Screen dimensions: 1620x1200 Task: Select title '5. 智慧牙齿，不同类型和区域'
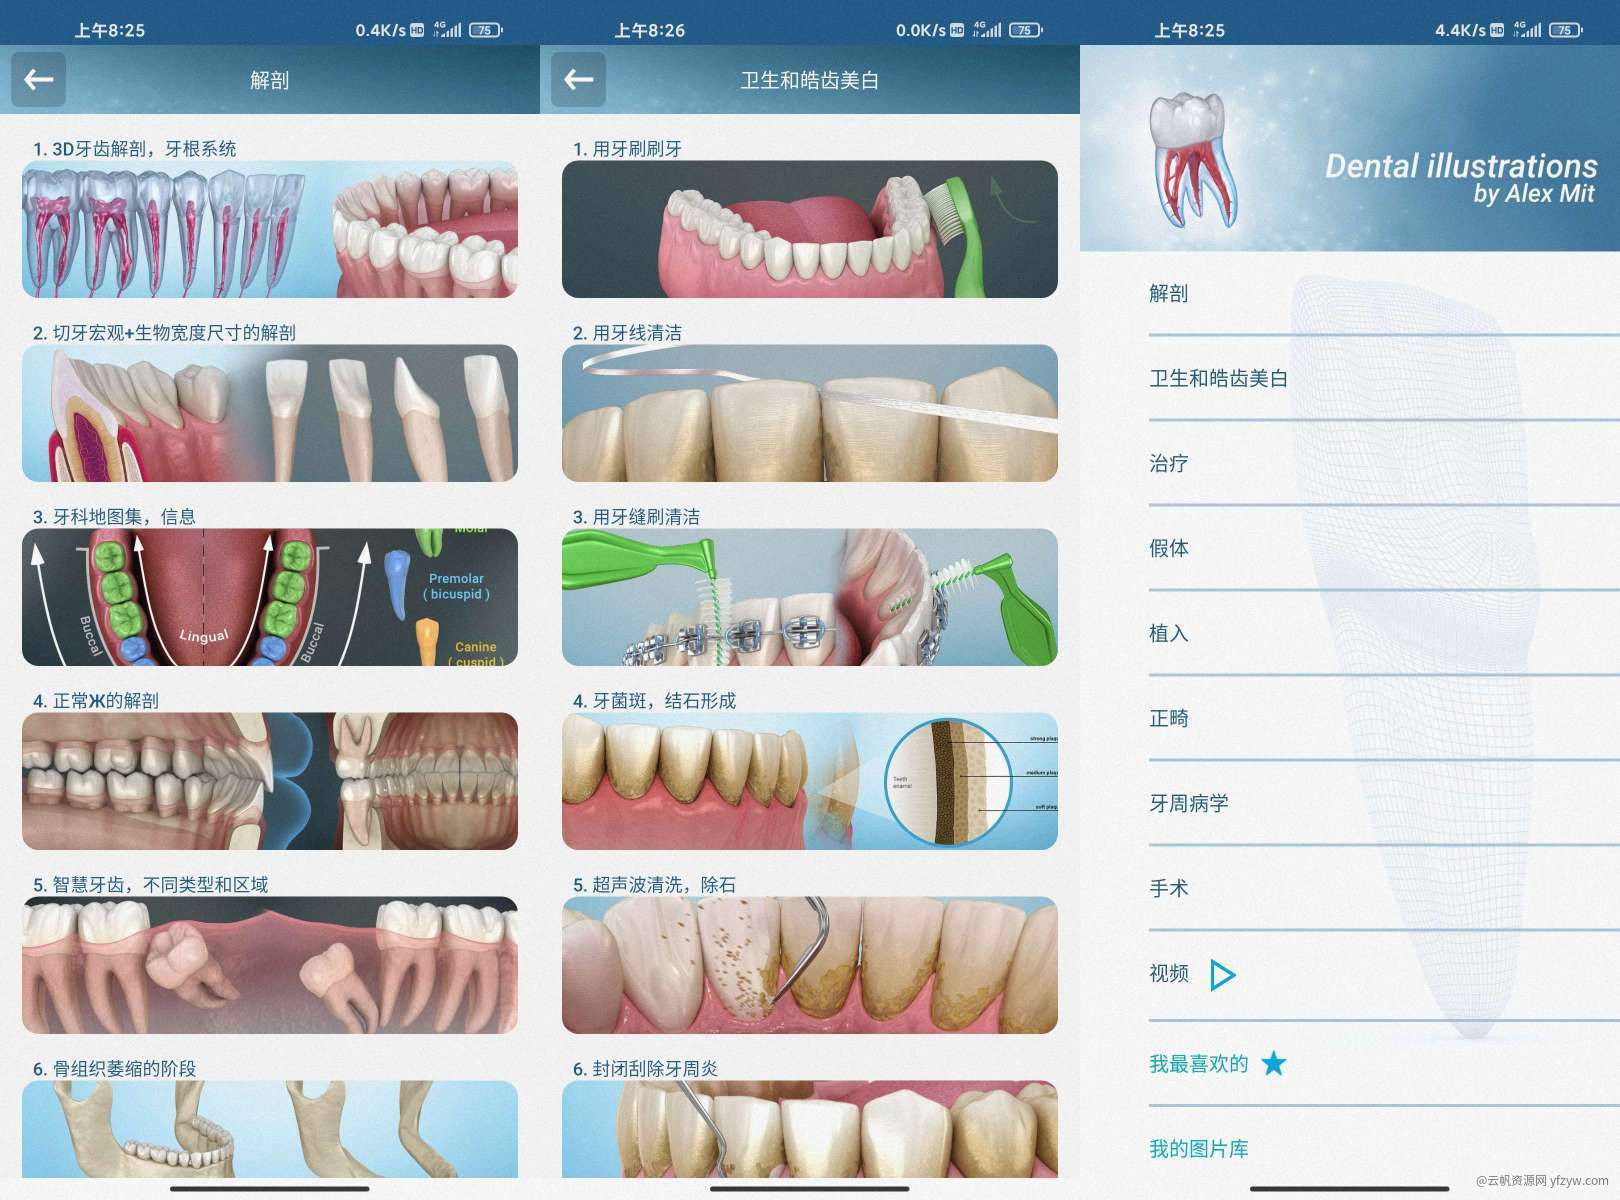150,885
